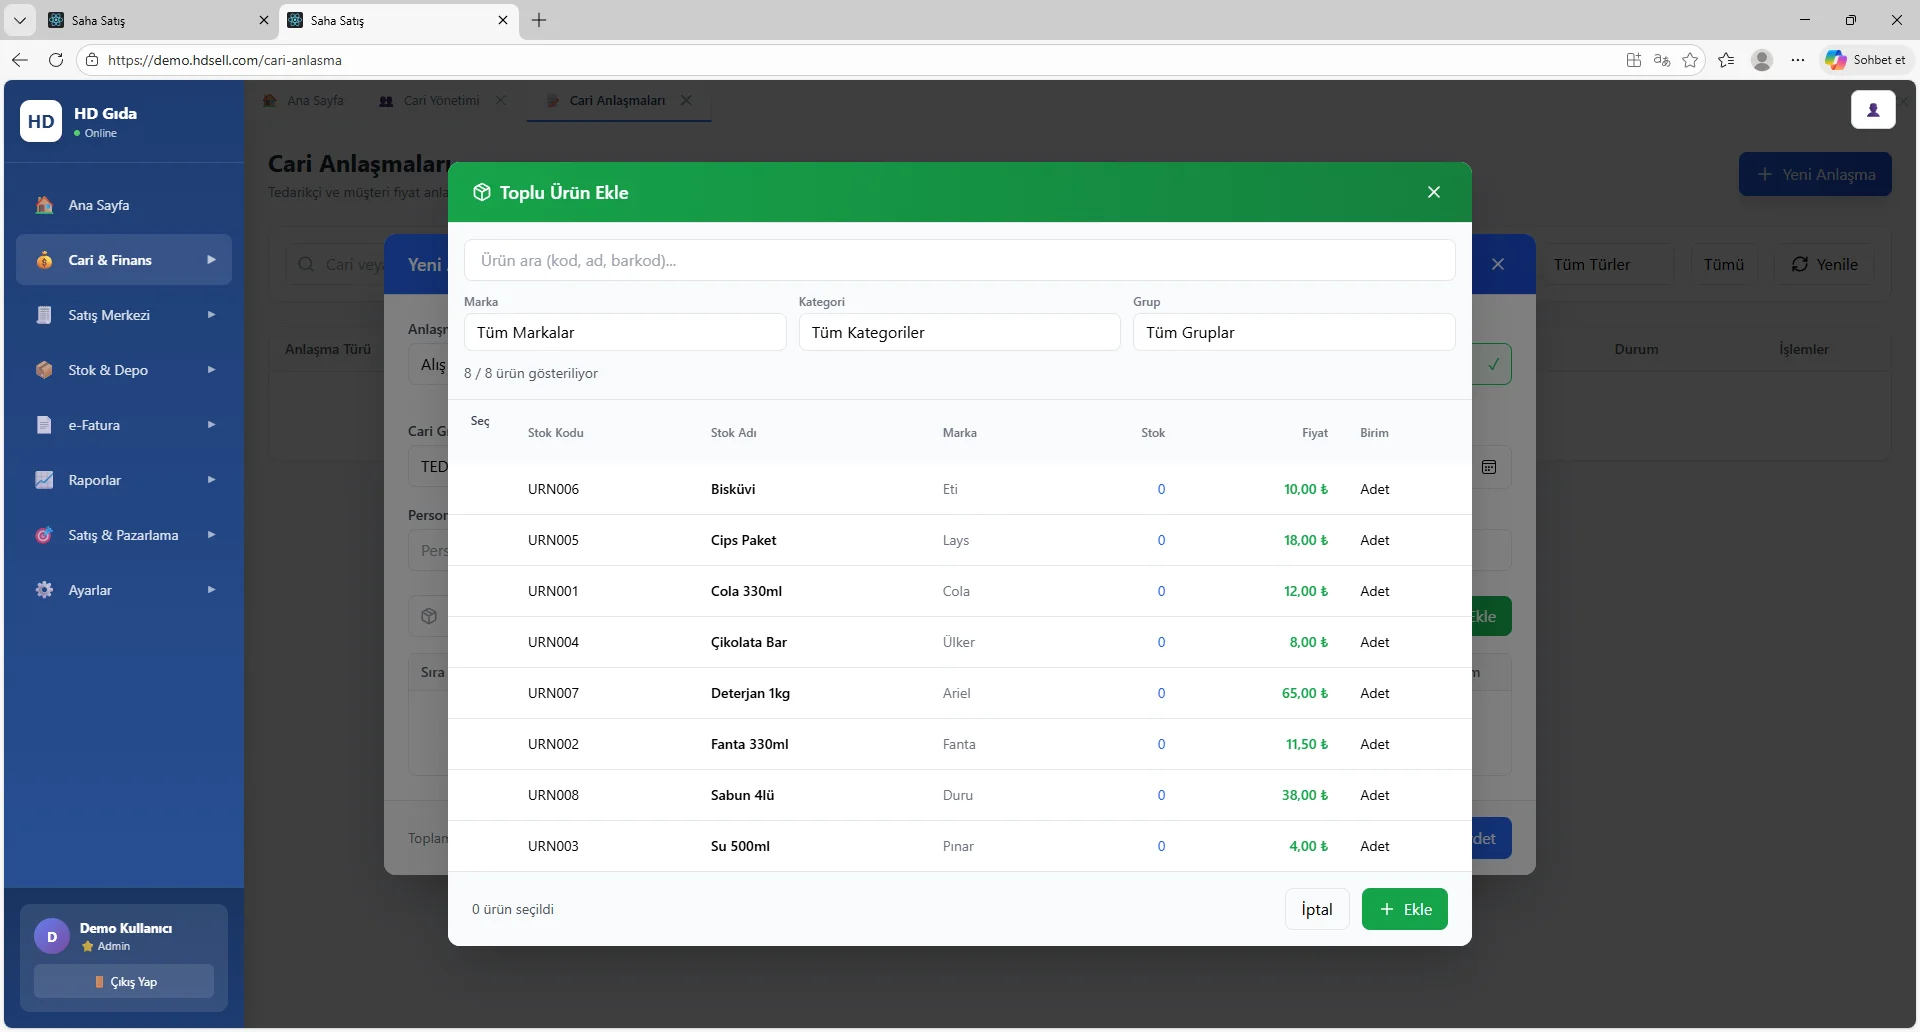
Task: Click the browser page refresh icon
Action: pyautogui.click(x=56, y=60)
